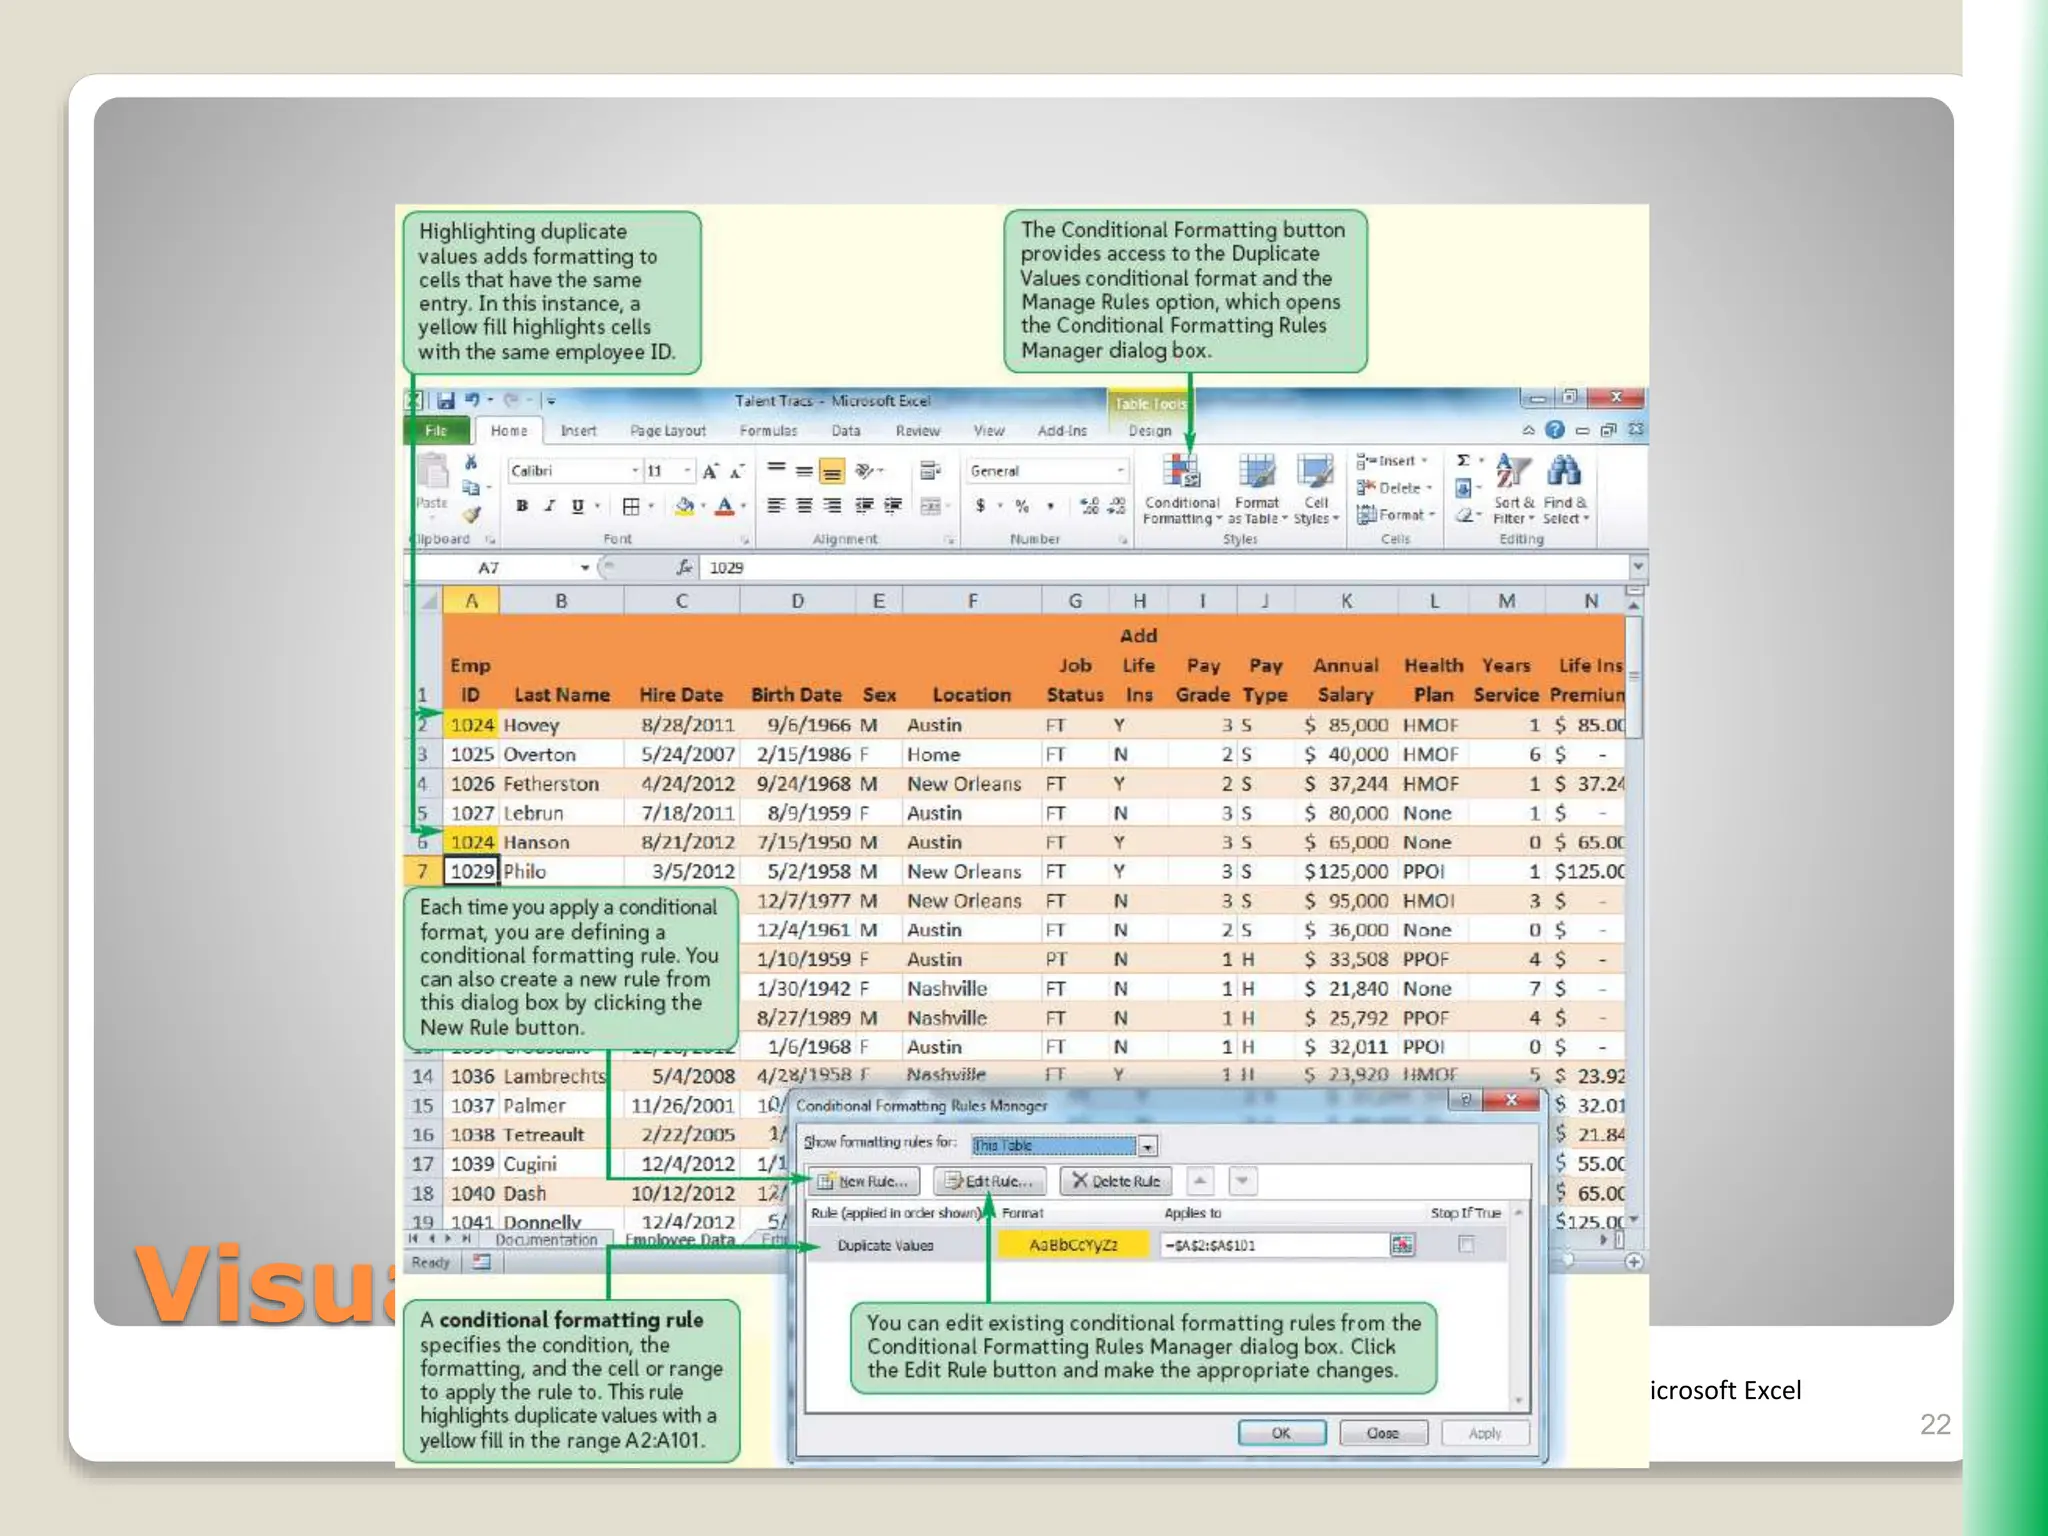Viewport: 2048px width, 1536px height.
Task: Toggle Middle Align button in ribbon
Action: click(803, 470)
